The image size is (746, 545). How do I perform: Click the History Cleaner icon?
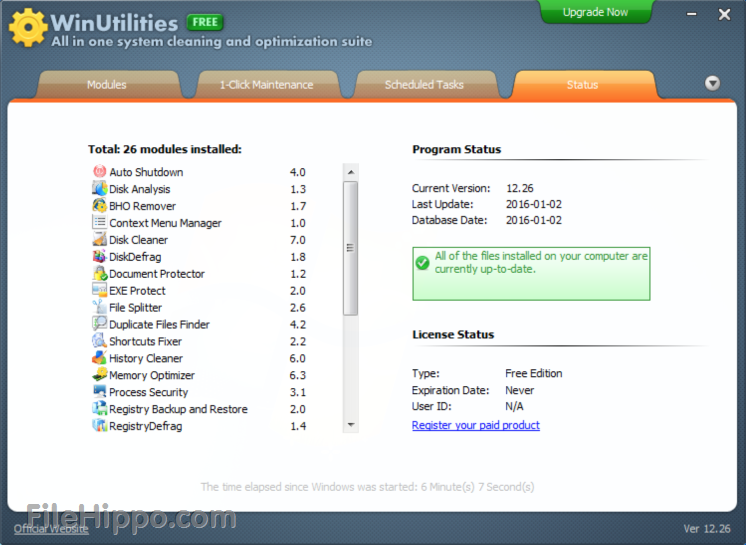point(99,358)
